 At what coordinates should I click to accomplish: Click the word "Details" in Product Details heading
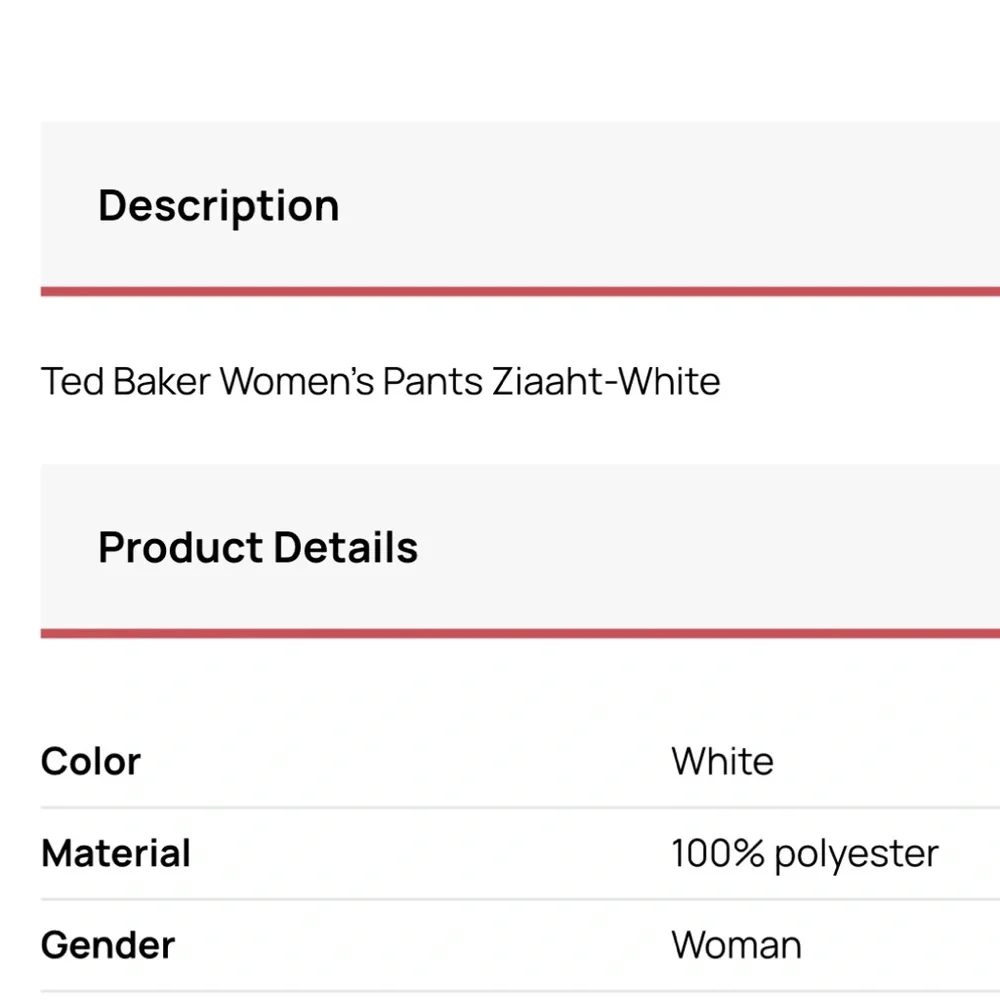click(x=346, y=547)
